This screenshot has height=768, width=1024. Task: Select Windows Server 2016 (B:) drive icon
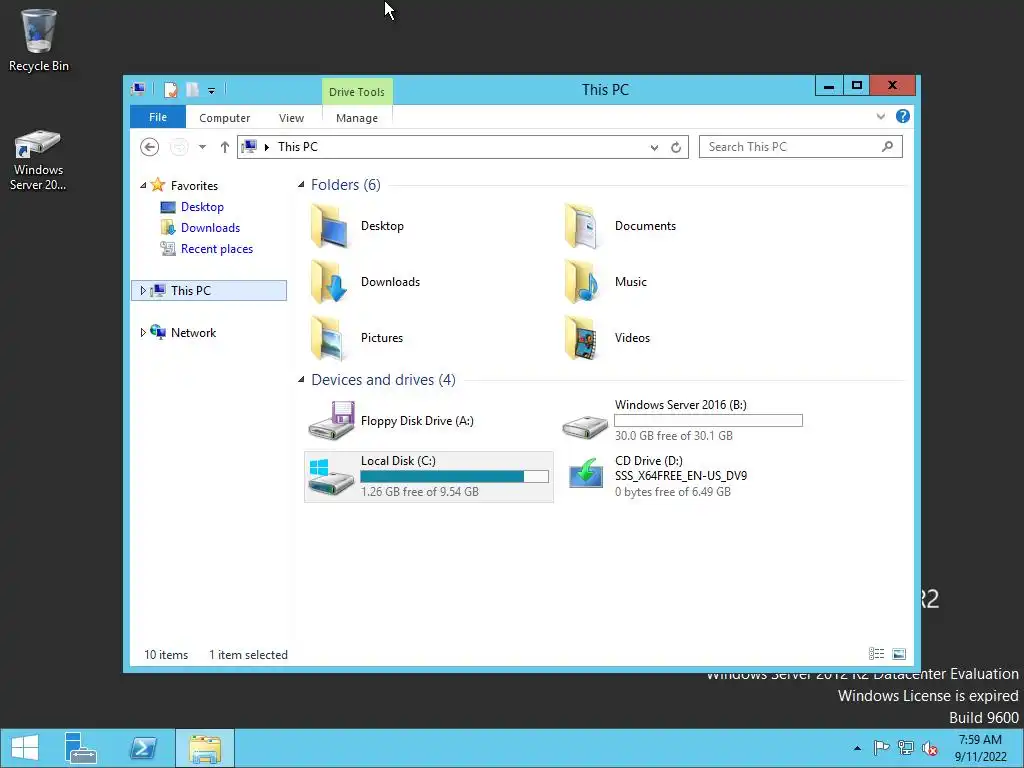[x=585, y=426]
